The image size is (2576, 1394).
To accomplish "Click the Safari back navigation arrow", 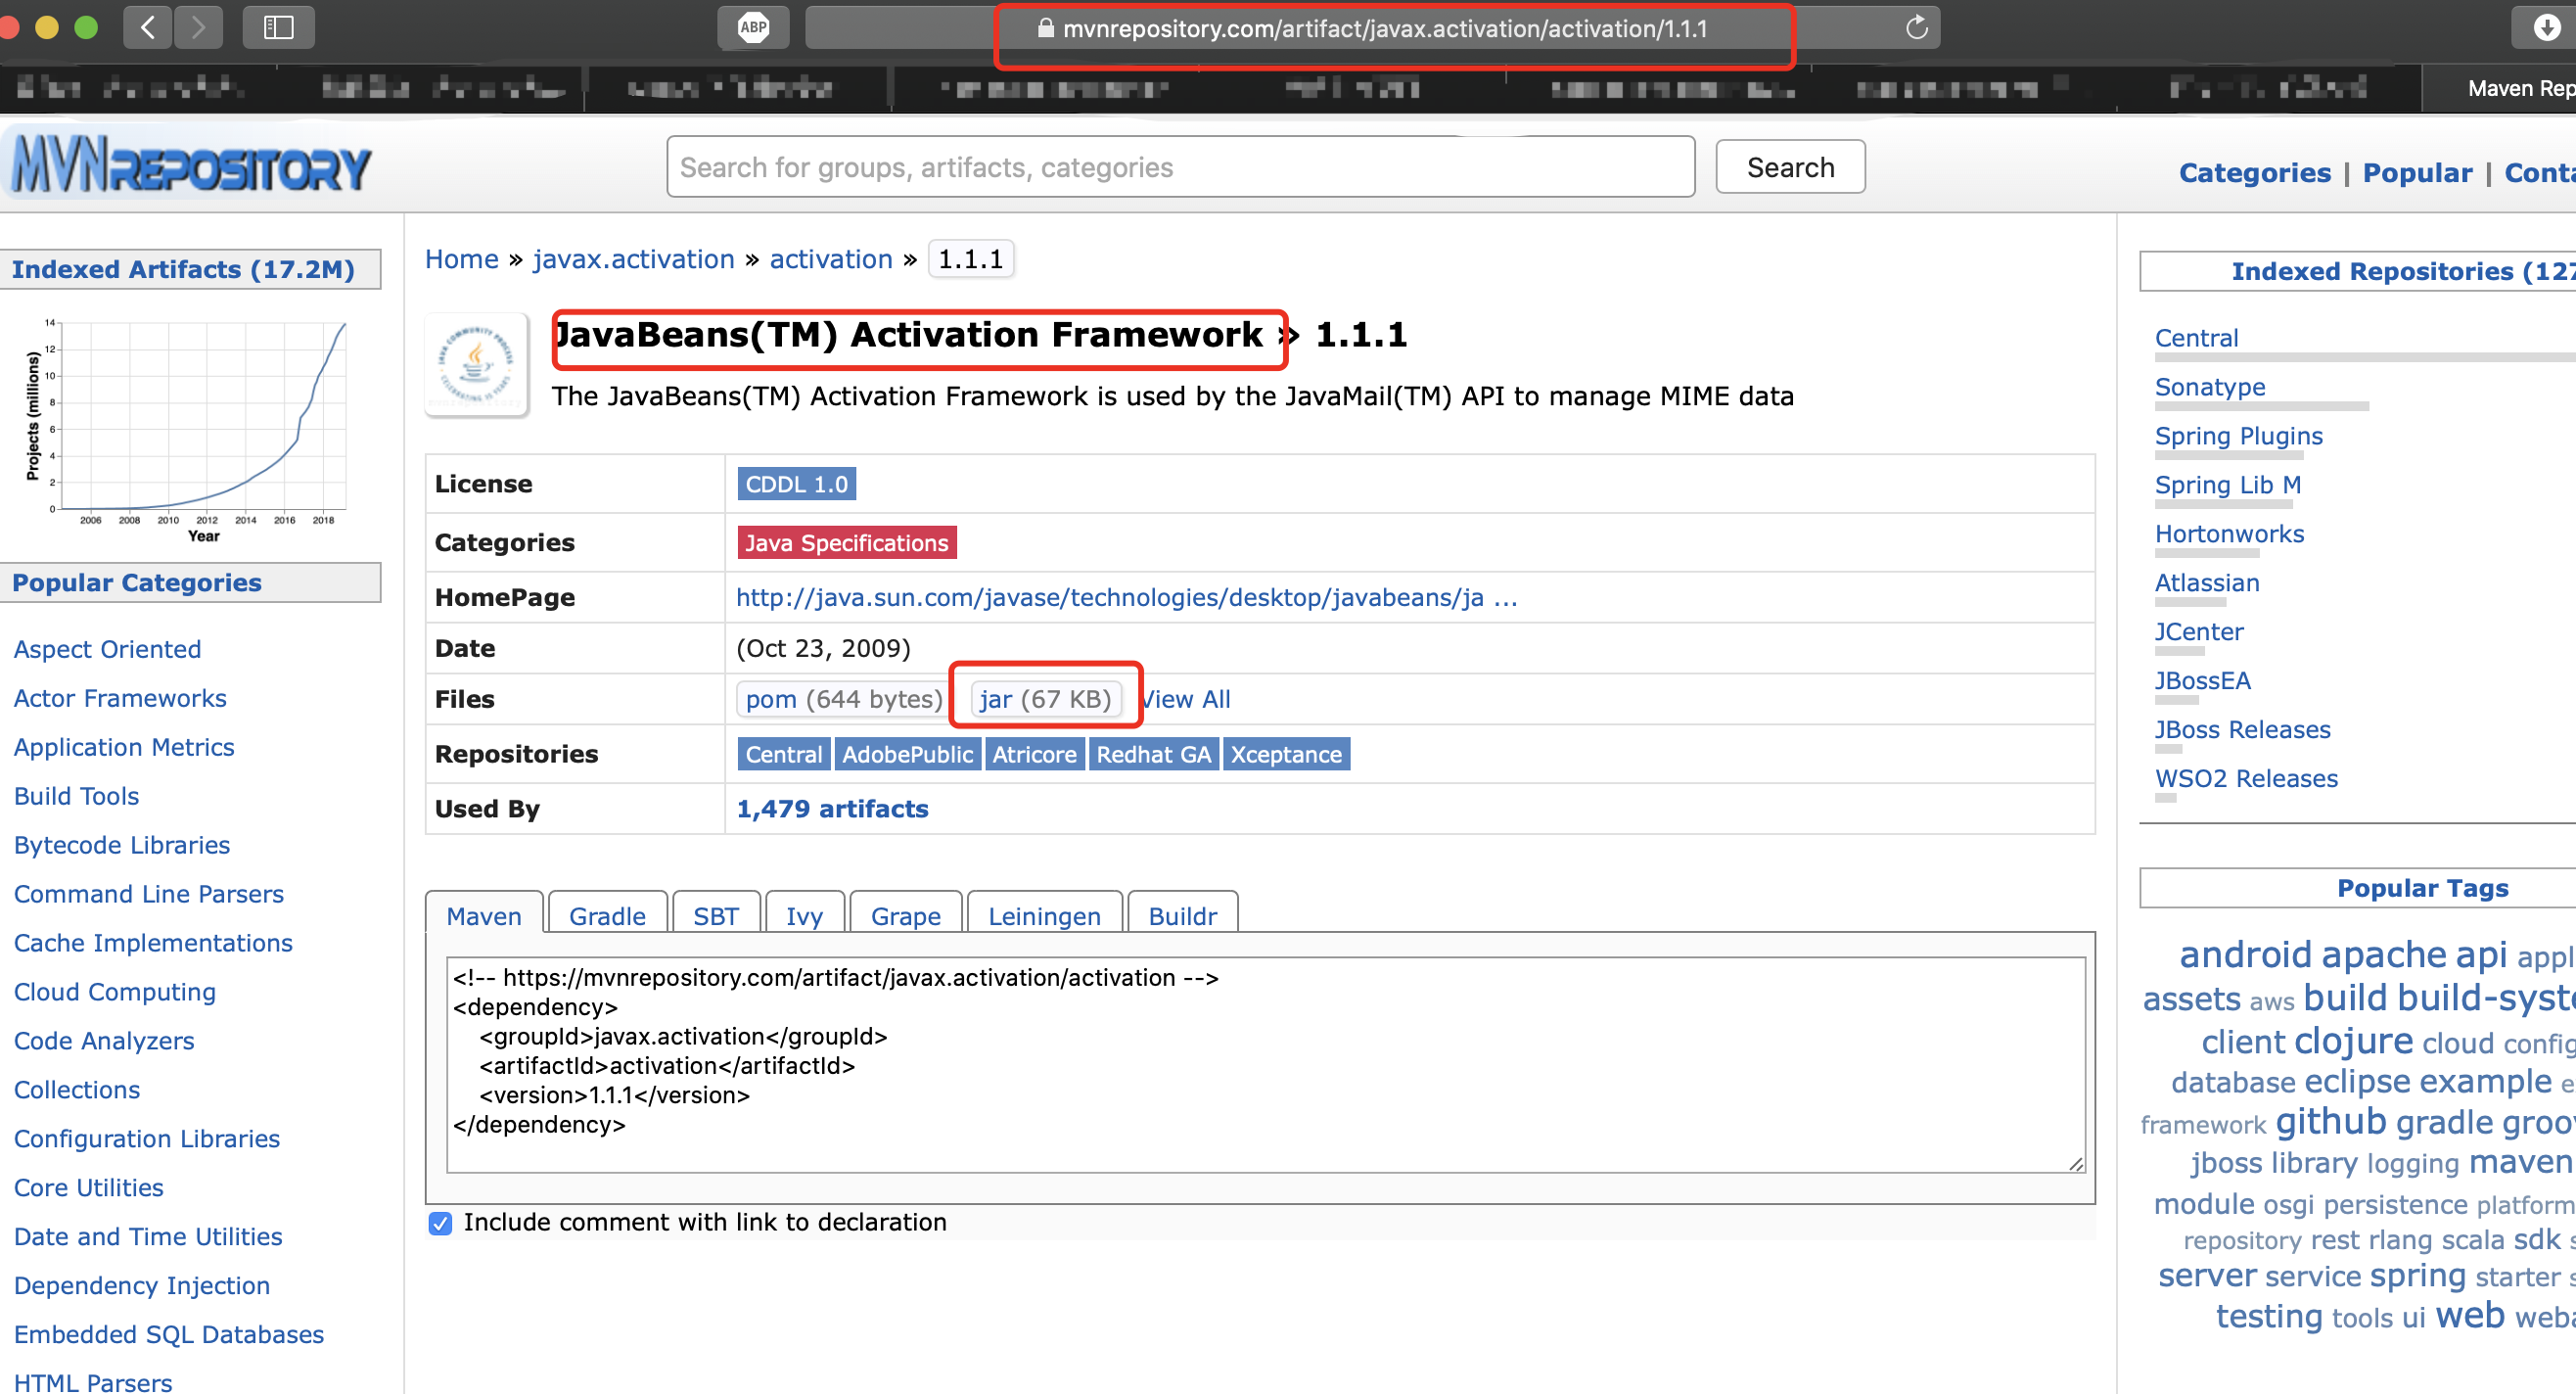I will click(x=148, y=27).
